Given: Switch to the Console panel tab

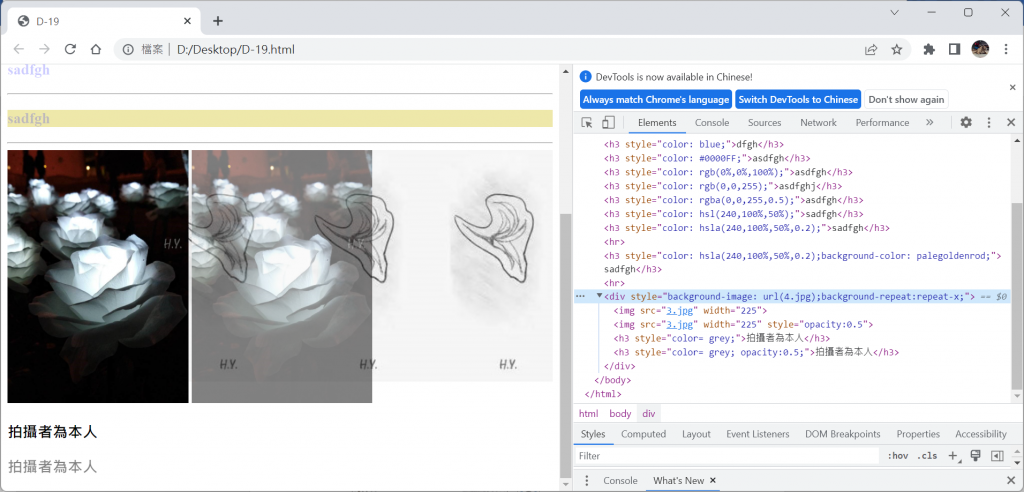Looking at the screenshot, I should 712,123.
